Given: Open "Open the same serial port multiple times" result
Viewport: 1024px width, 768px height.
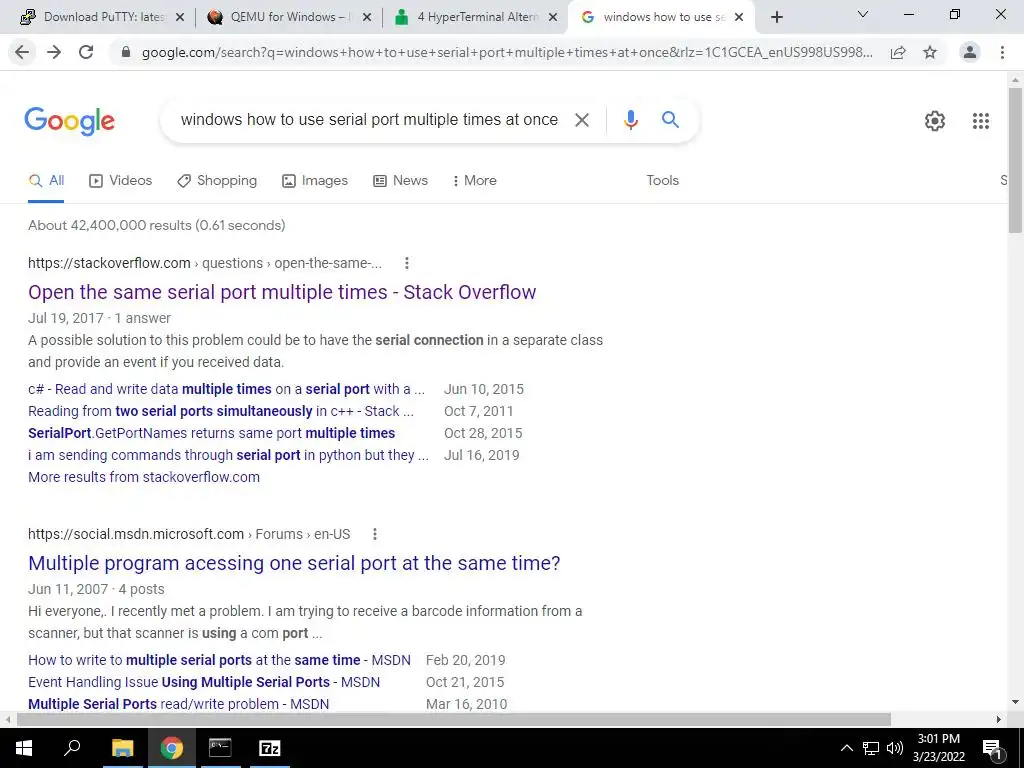Looking at the screenshot, I should 281,292.
